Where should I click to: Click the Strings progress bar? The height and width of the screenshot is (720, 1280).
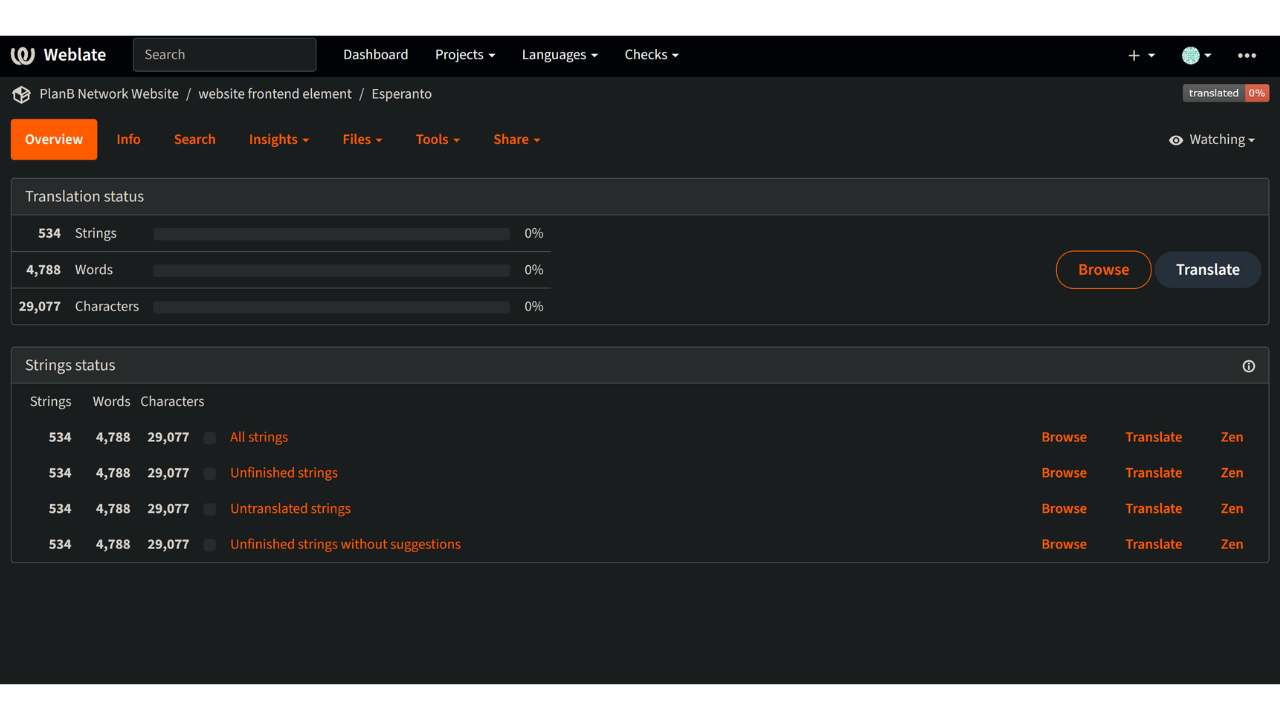pyautogui.click(x=331, y=234)
